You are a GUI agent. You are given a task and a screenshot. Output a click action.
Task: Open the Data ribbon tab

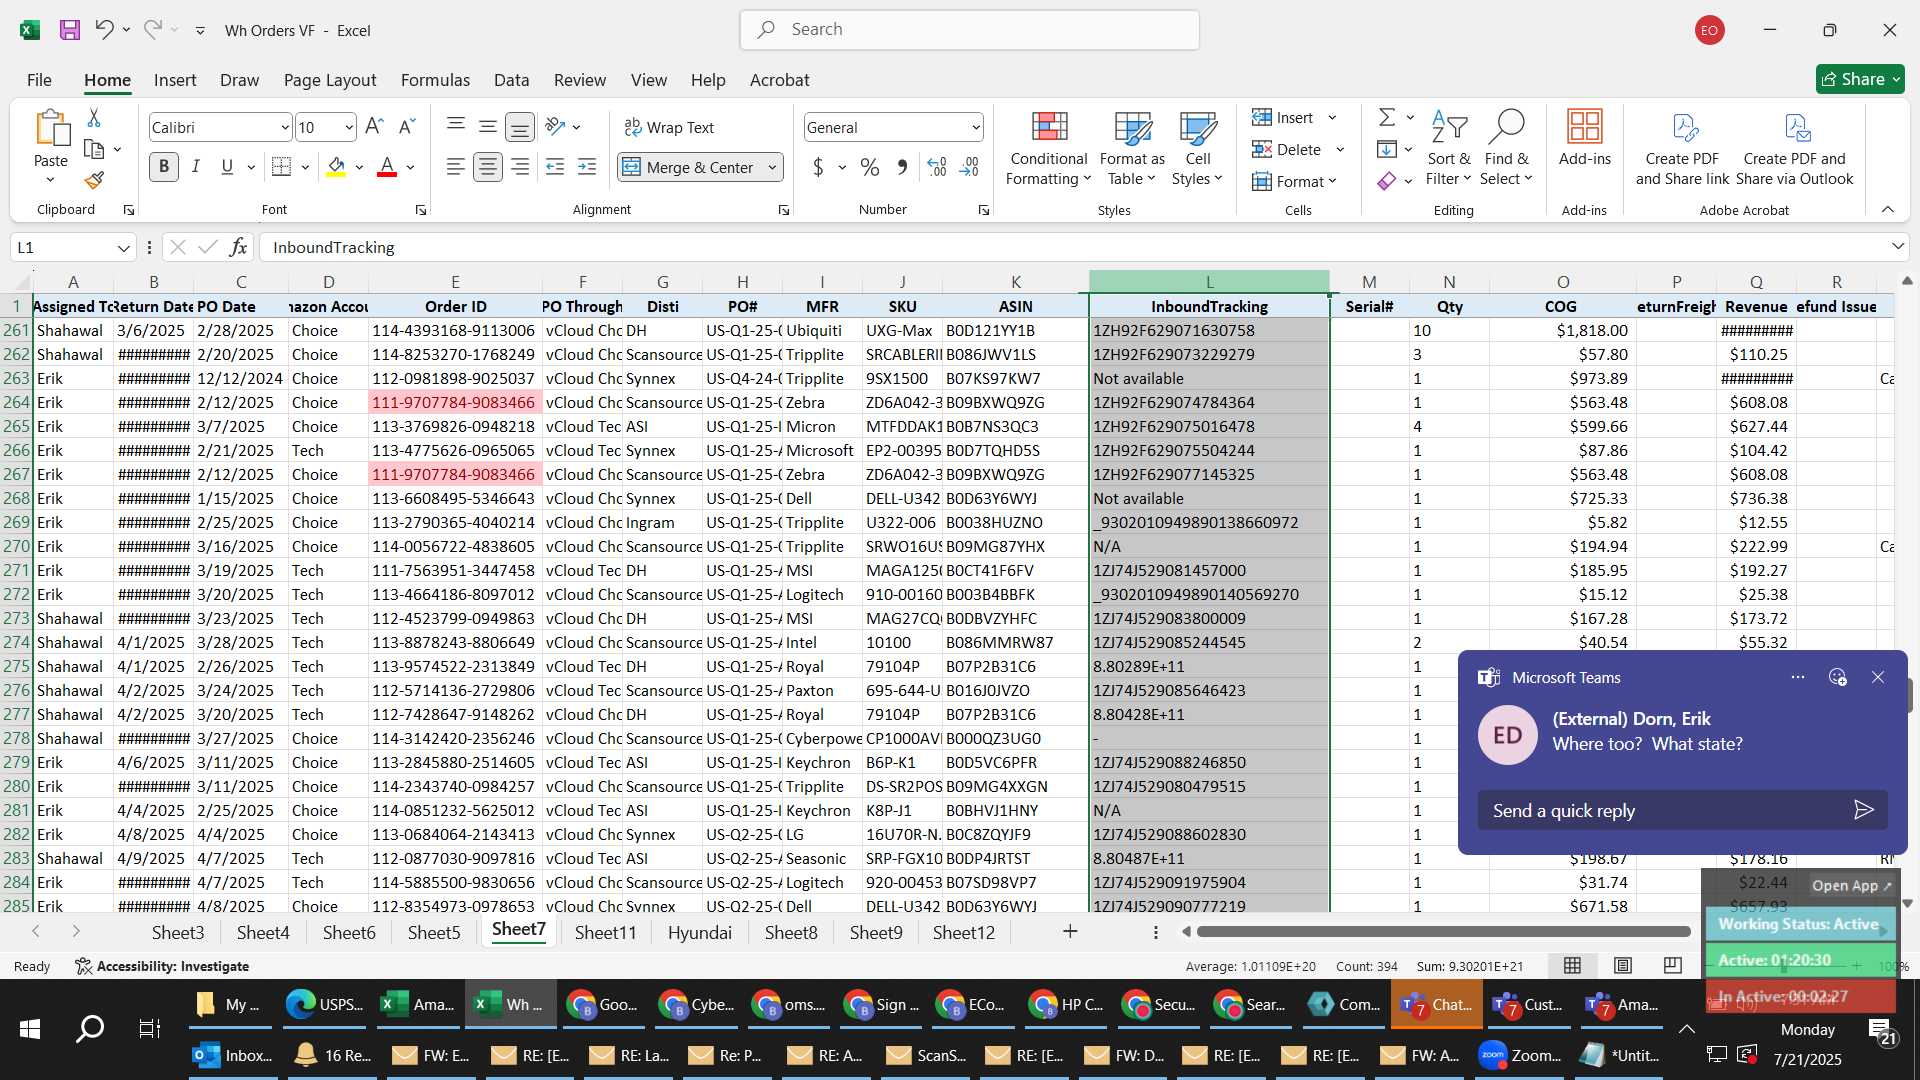pyautogui.click(x=511, y=80)
